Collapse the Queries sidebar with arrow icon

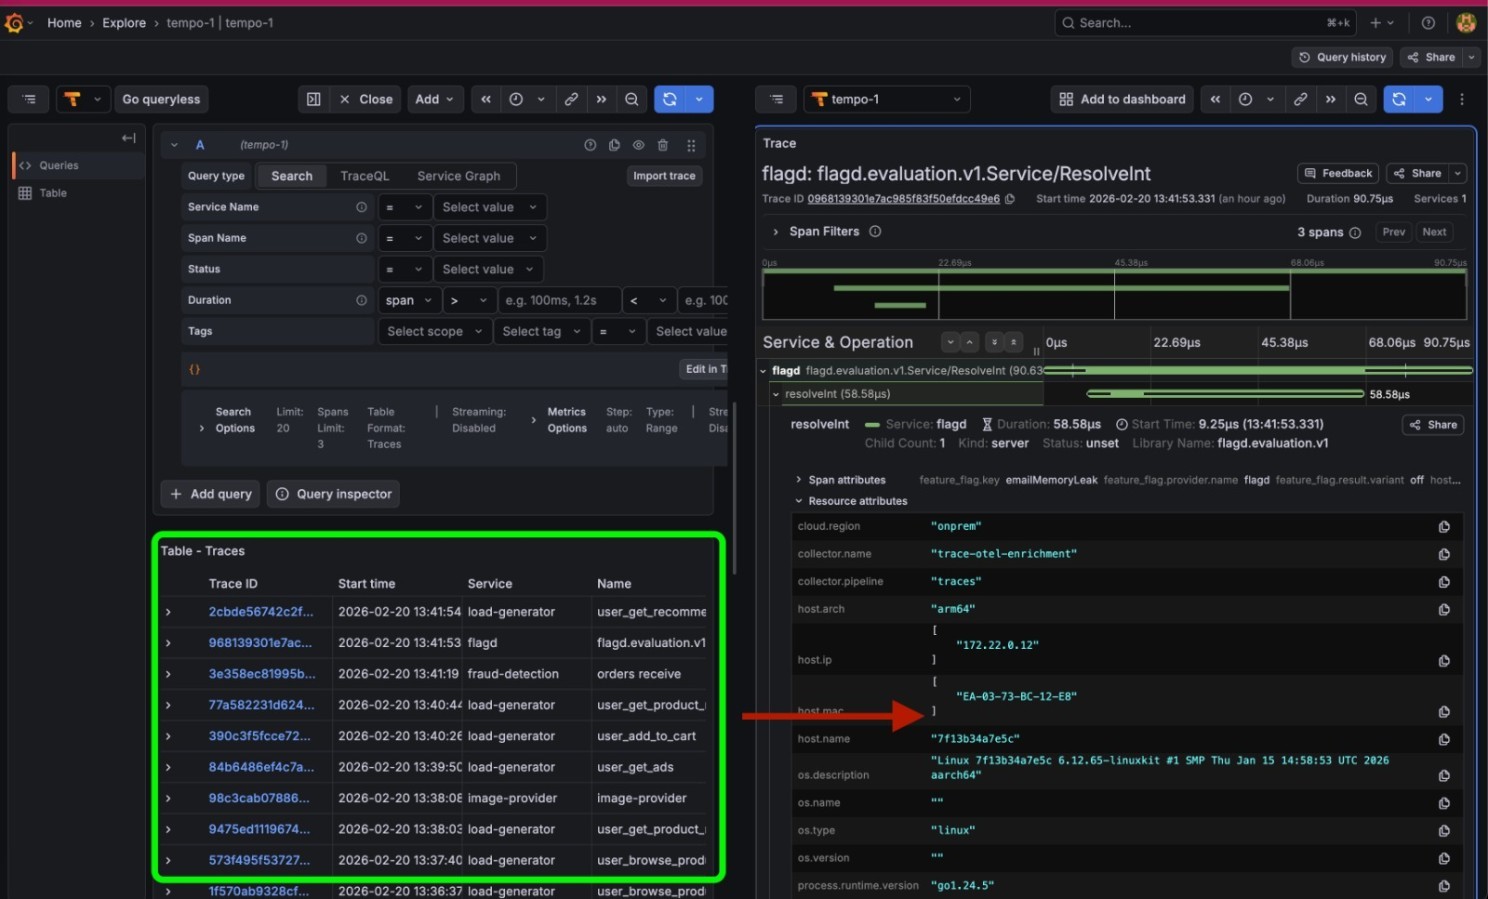coord(128,138)
